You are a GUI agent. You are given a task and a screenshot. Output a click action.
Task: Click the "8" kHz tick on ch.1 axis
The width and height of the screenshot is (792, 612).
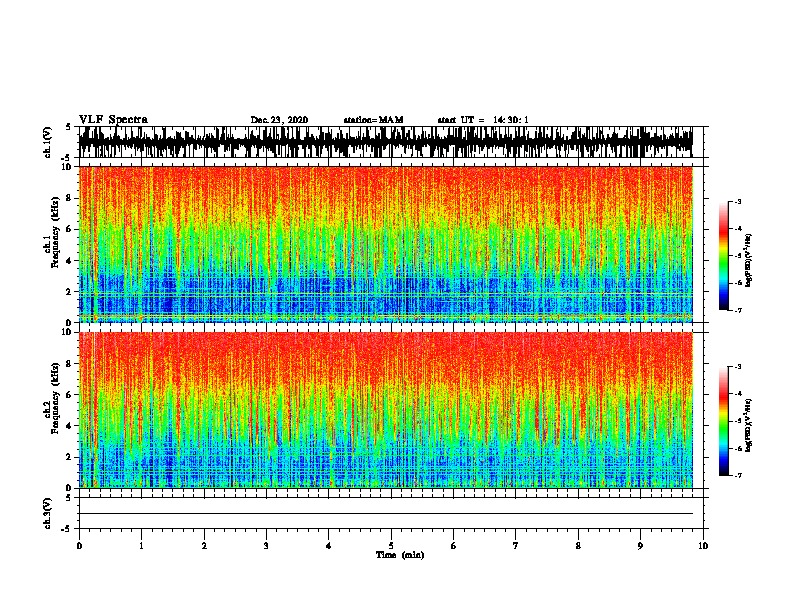point(70,198)
